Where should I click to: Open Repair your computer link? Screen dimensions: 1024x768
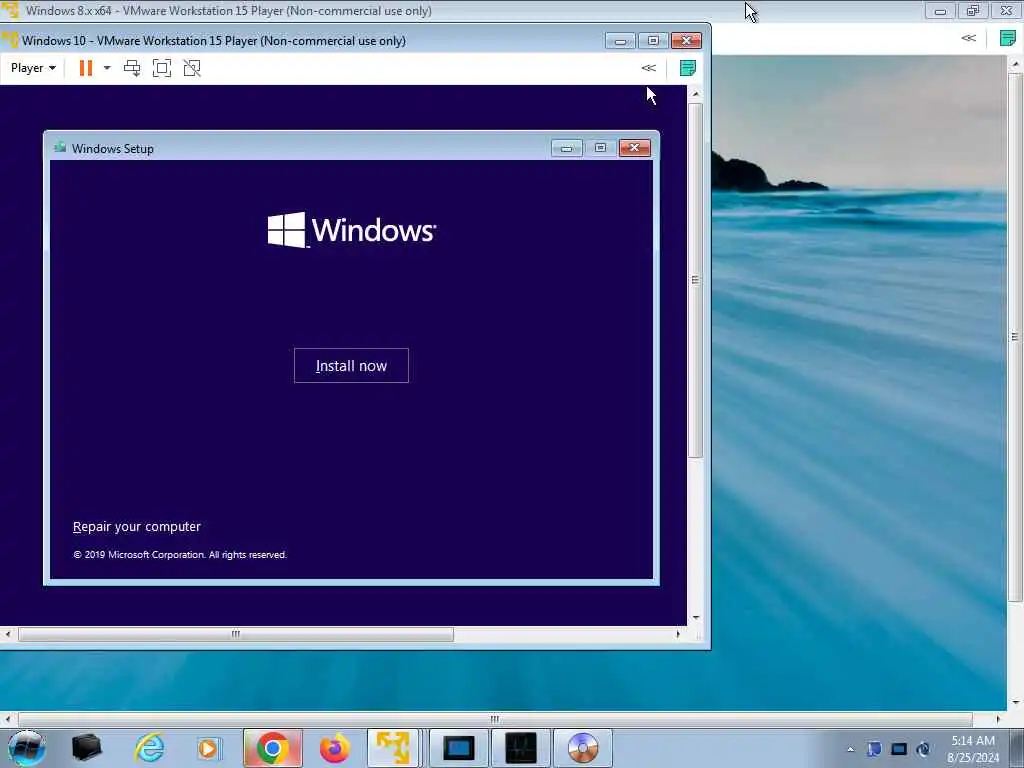136,526
